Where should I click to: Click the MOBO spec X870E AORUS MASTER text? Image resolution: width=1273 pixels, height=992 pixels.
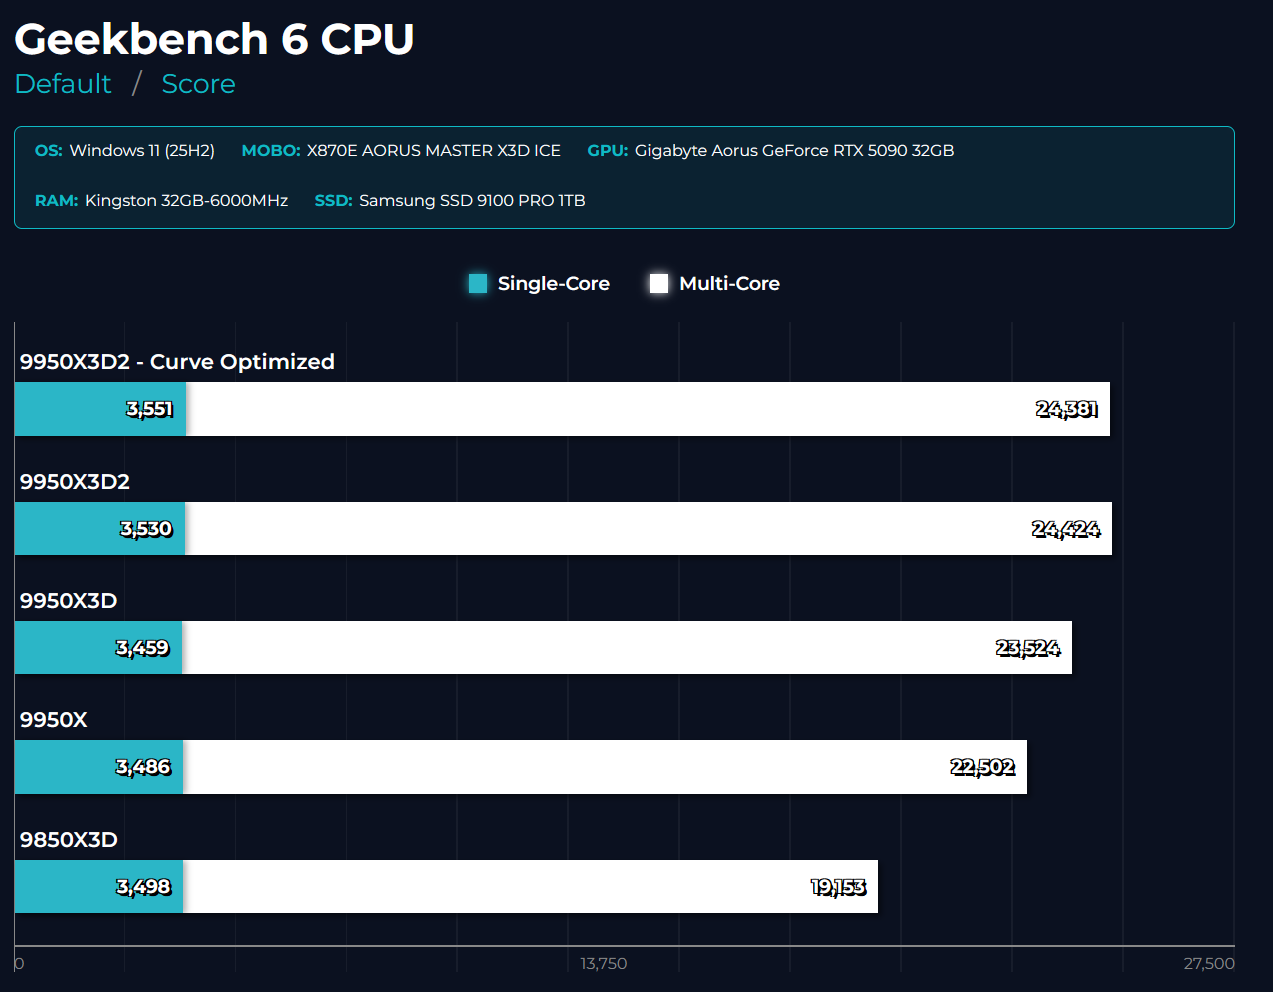[433, 151]
